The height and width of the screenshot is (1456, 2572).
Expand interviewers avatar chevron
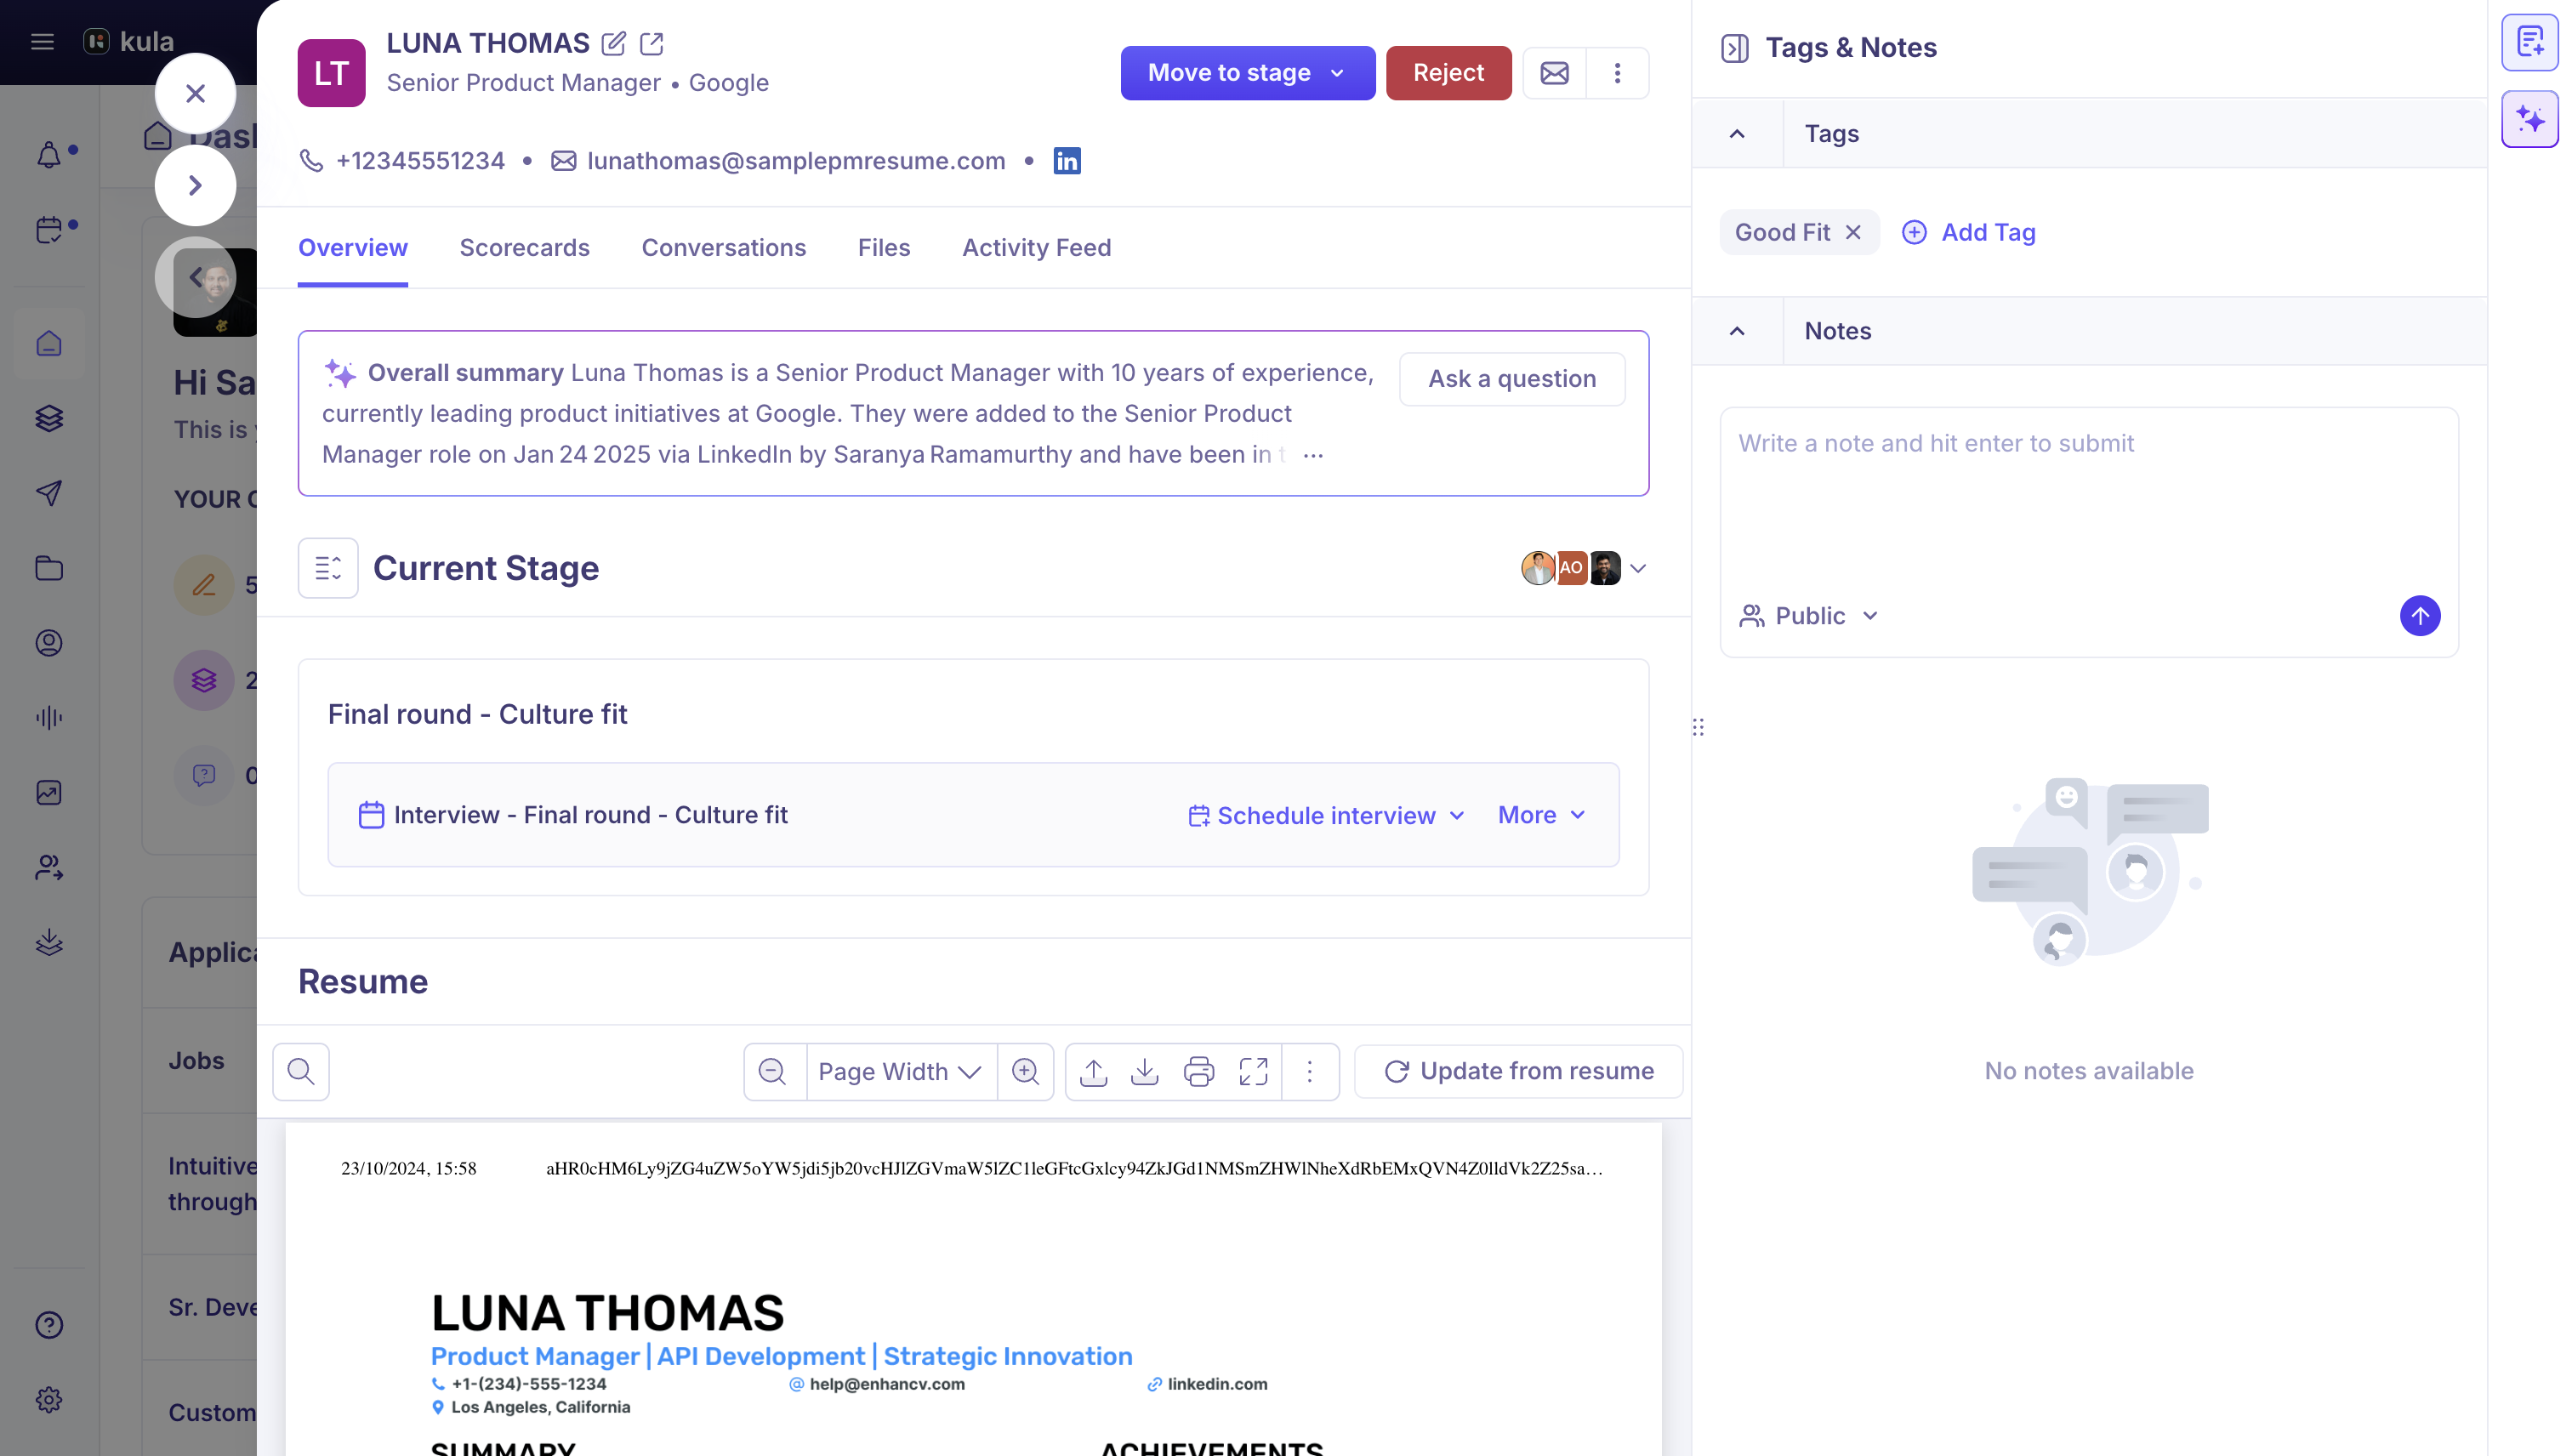point(1637,568)
